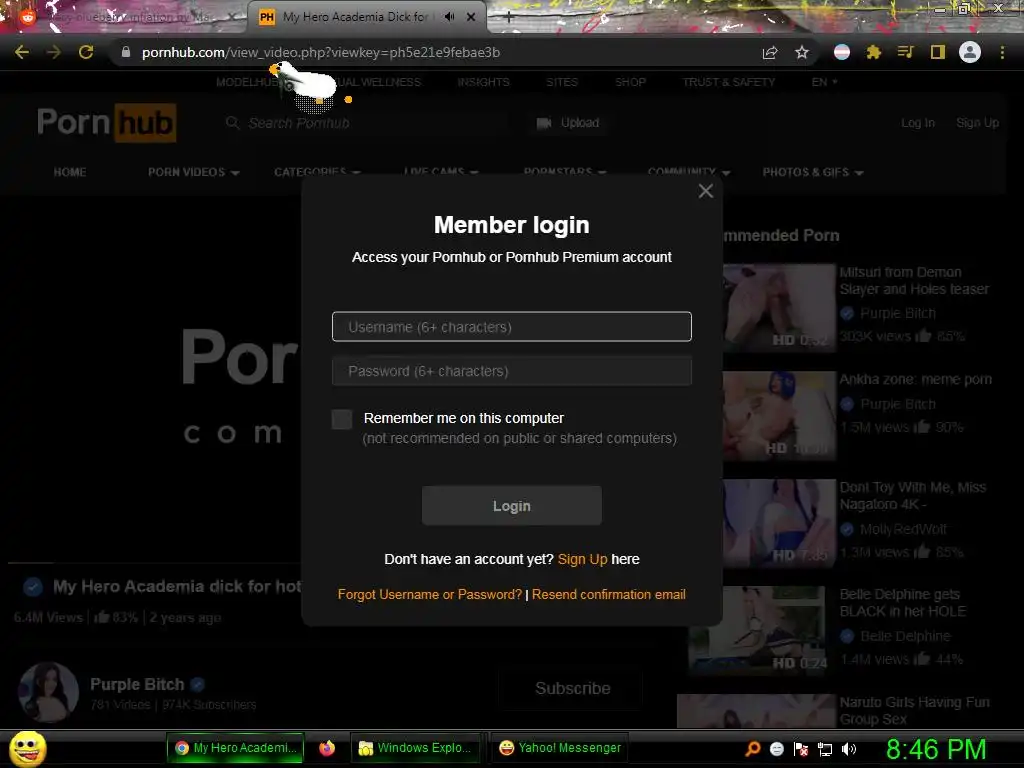Image resolution: width=1024 pixels, height=768 pixels.
Task: Click the site logo in the header
Action: 106,122
